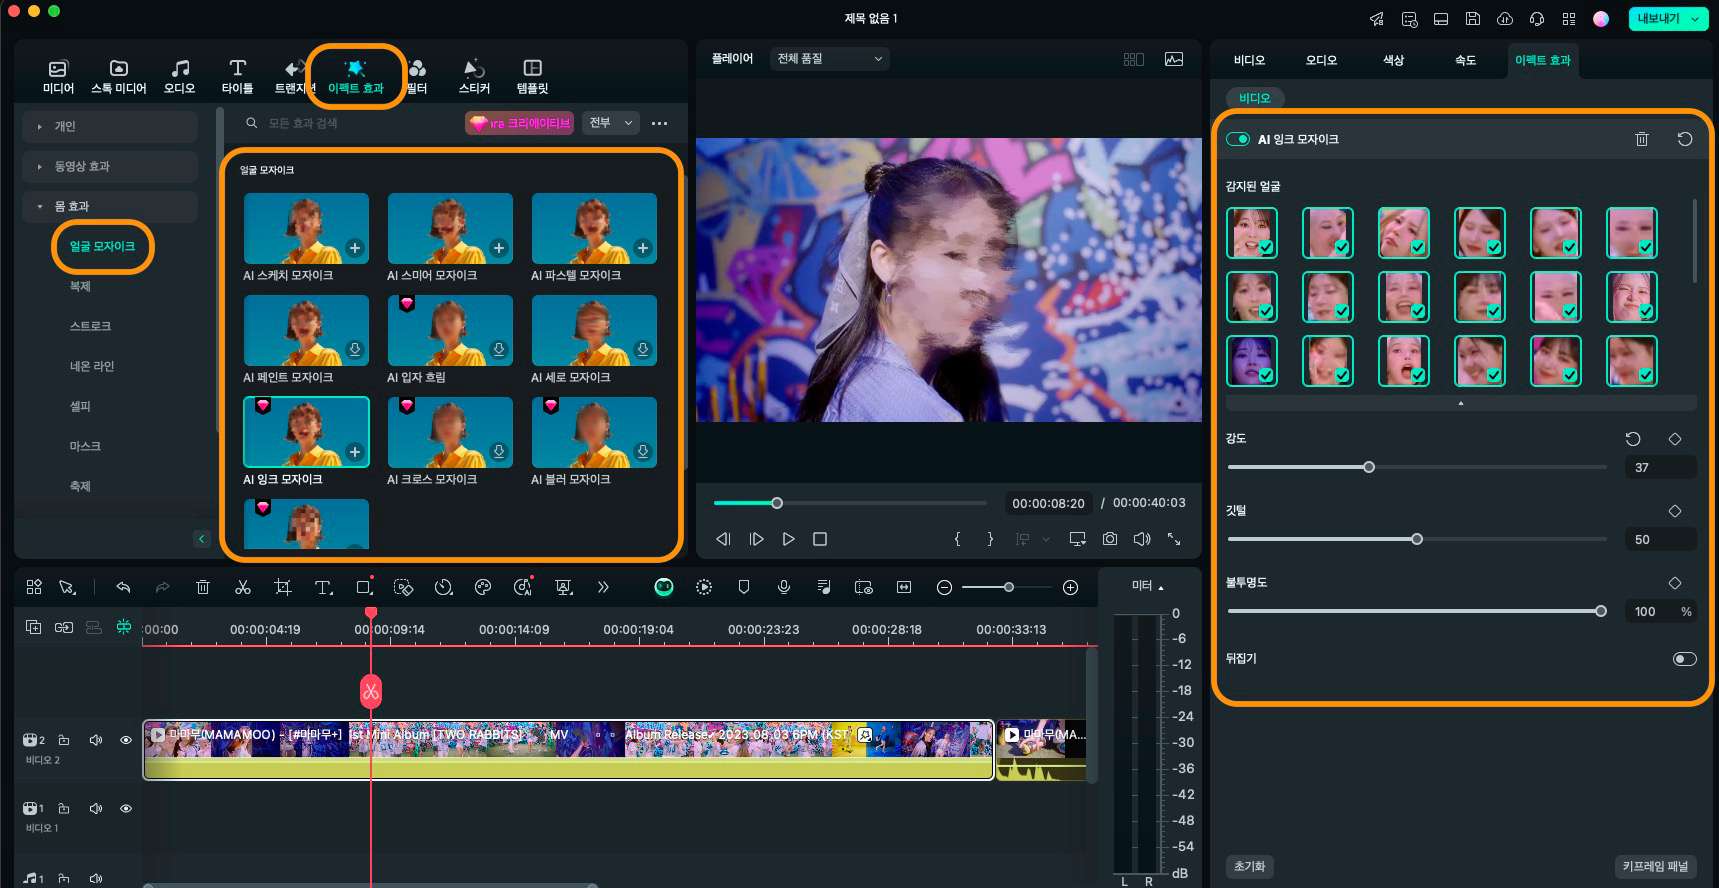1719x888 pixels.
Task: Reset the AI 잉크 모자이크 effect settings
Action: [x=1685, y=139]
